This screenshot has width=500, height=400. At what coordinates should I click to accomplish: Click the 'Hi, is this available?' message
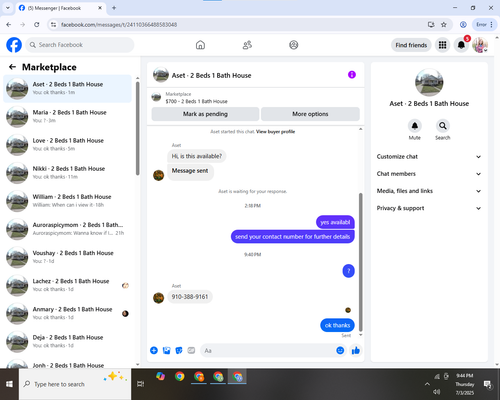coord(197,156)
